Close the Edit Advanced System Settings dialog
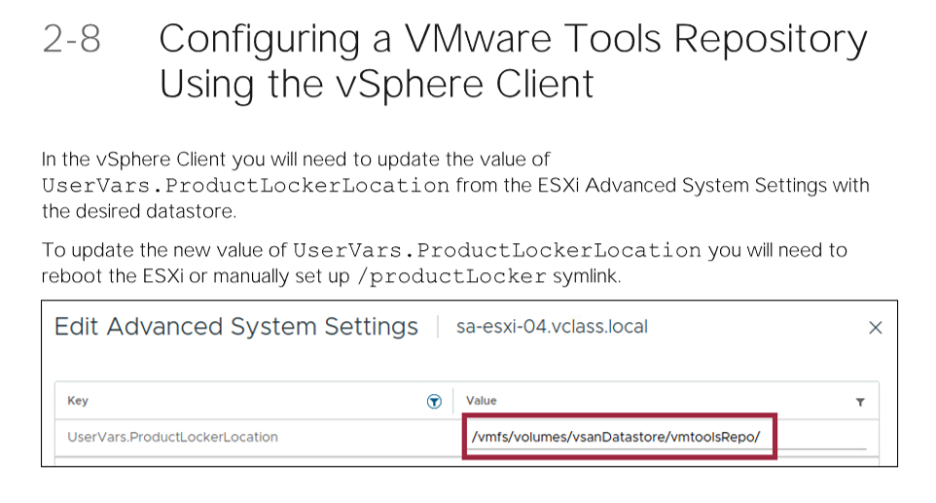The image size is (936, 503). 875,328
